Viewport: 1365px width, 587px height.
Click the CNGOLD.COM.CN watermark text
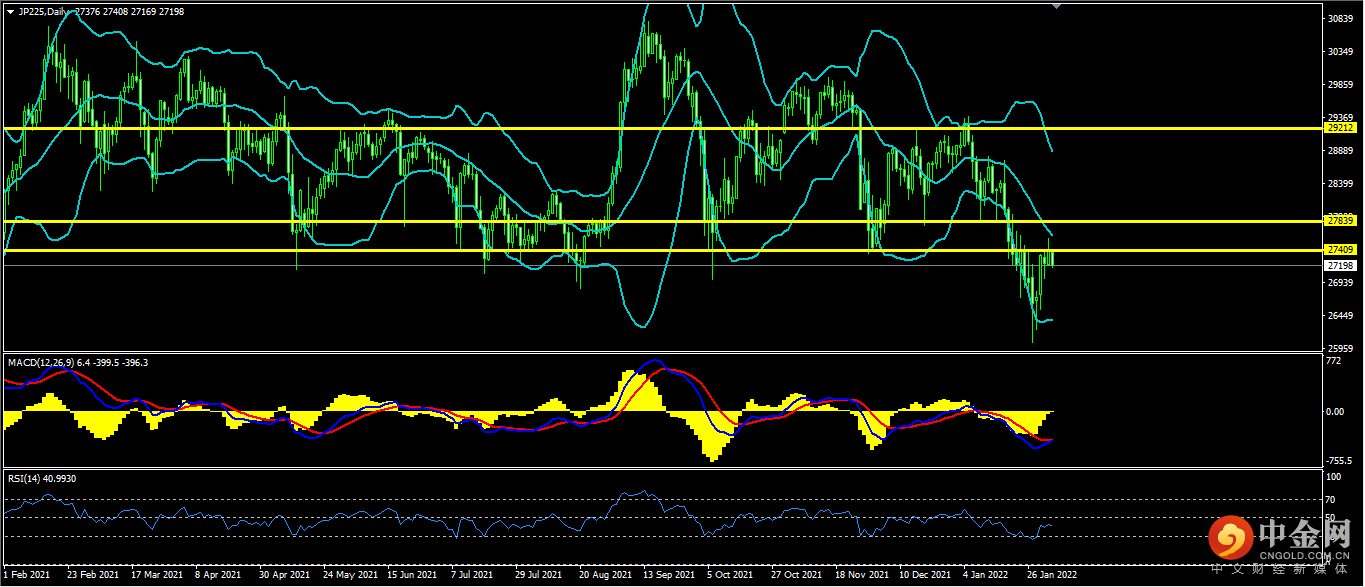pos(1307,552)
